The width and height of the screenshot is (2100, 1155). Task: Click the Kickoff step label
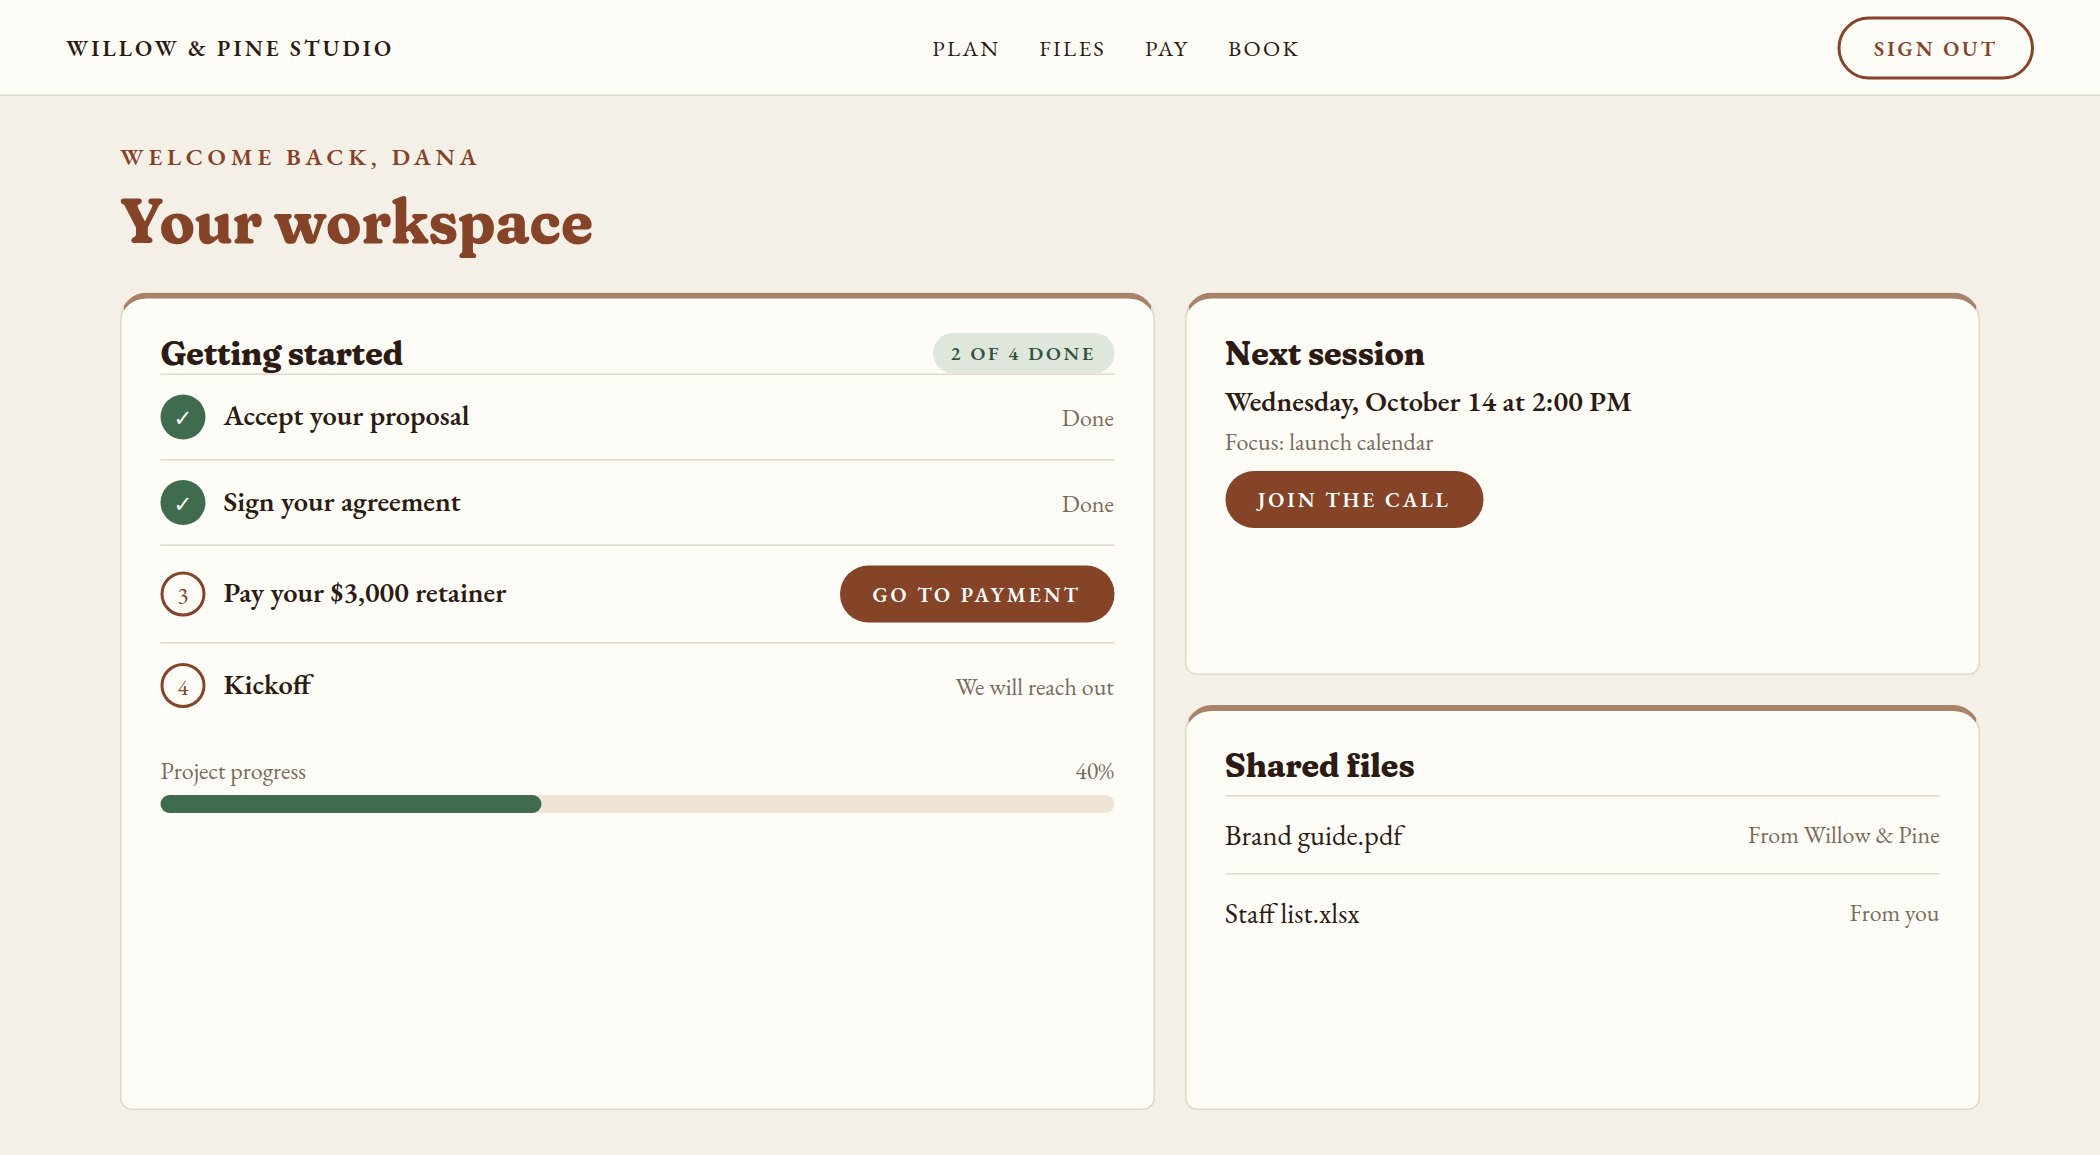tap(268, 685)
